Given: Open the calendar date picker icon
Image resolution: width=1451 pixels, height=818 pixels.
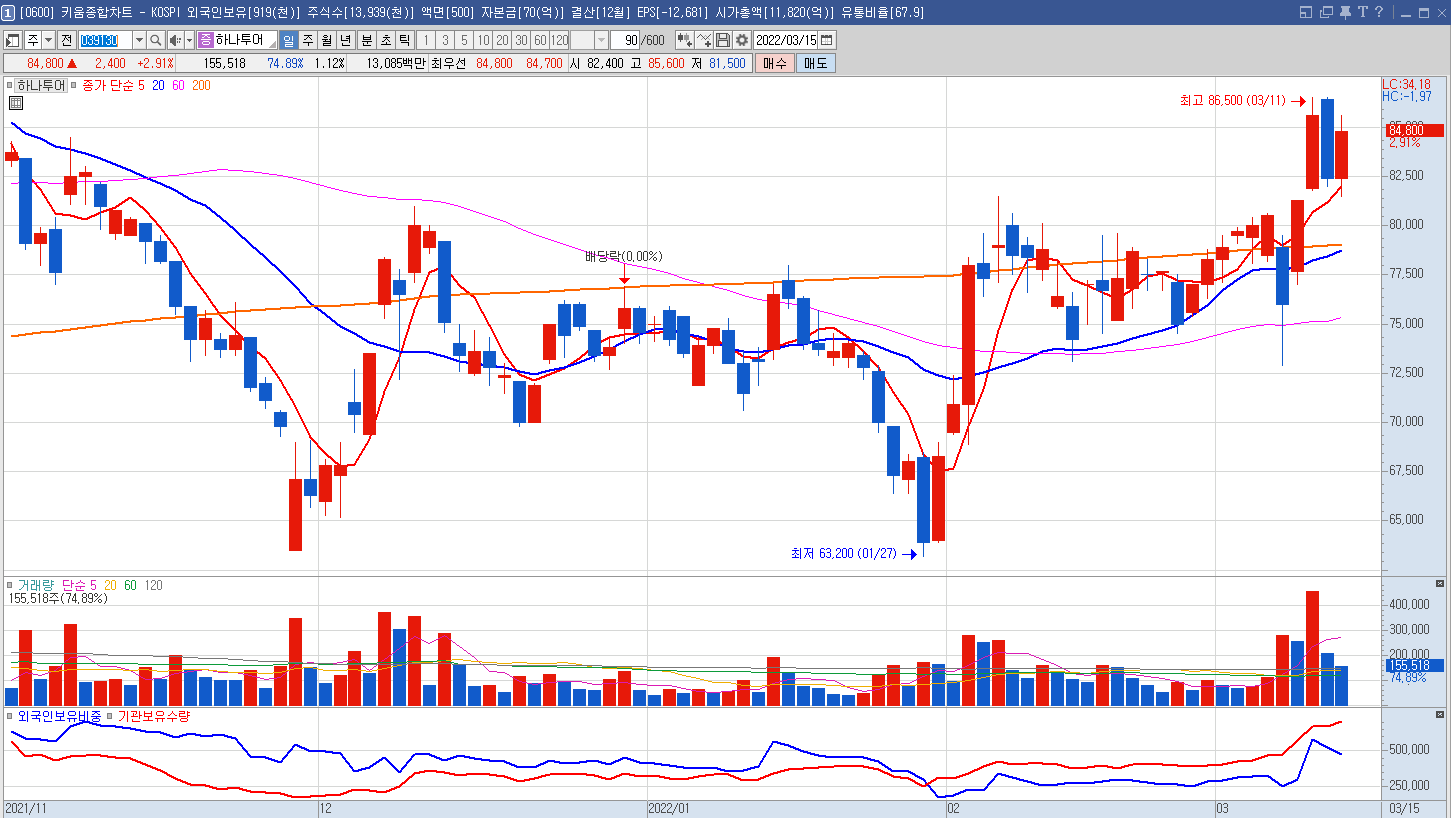Looking at the screenshot, I should pos(827,40).
